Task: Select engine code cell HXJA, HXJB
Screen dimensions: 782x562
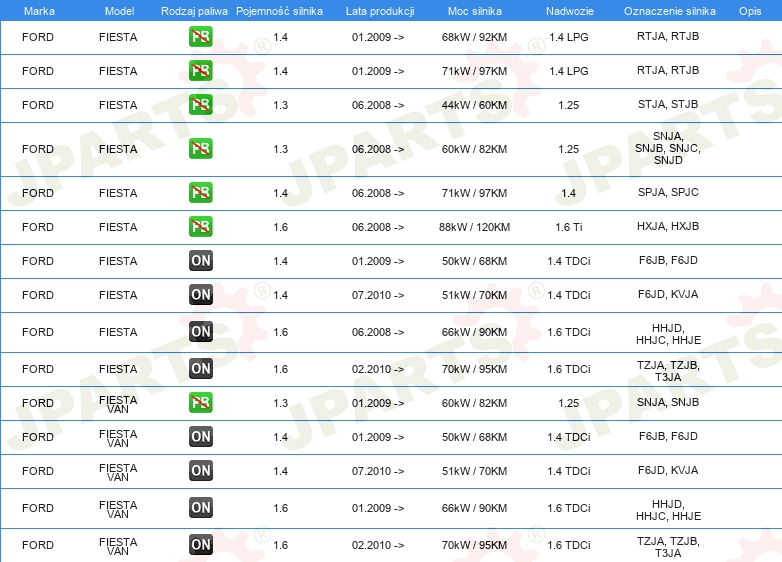Action: (x=668, y=226)
